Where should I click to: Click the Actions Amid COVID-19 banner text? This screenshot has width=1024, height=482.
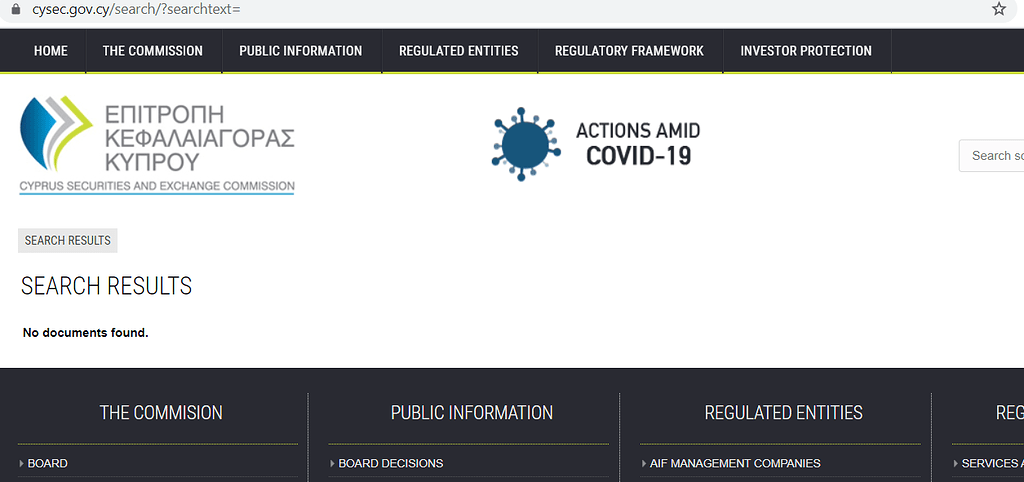pos(638,144)
